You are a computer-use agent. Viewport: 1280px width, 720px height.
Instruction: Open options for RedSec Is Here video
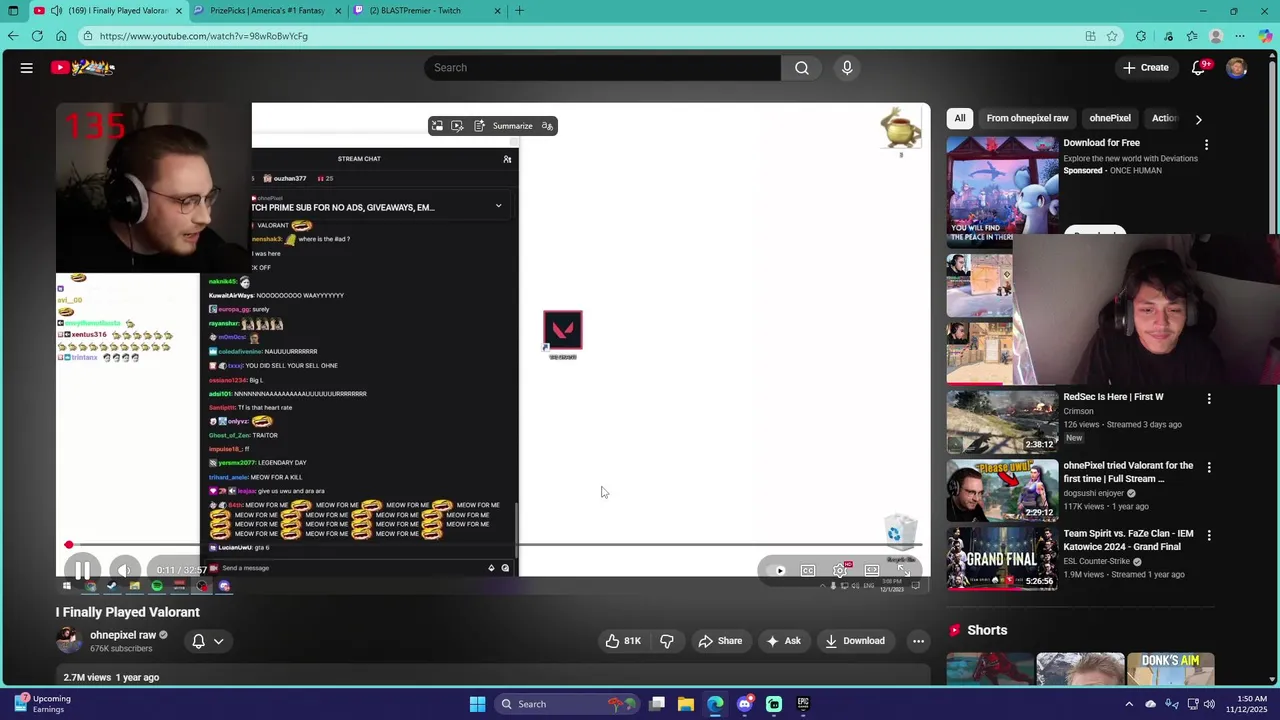1209,399
